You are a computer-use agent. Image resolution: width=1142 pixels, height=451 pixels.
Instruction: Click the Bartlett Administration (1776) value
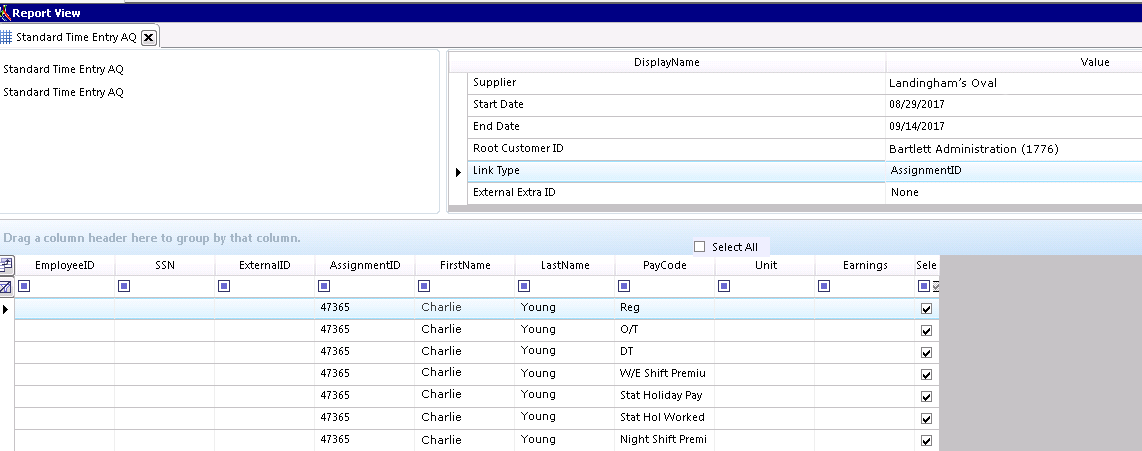(x=973, y=149)
